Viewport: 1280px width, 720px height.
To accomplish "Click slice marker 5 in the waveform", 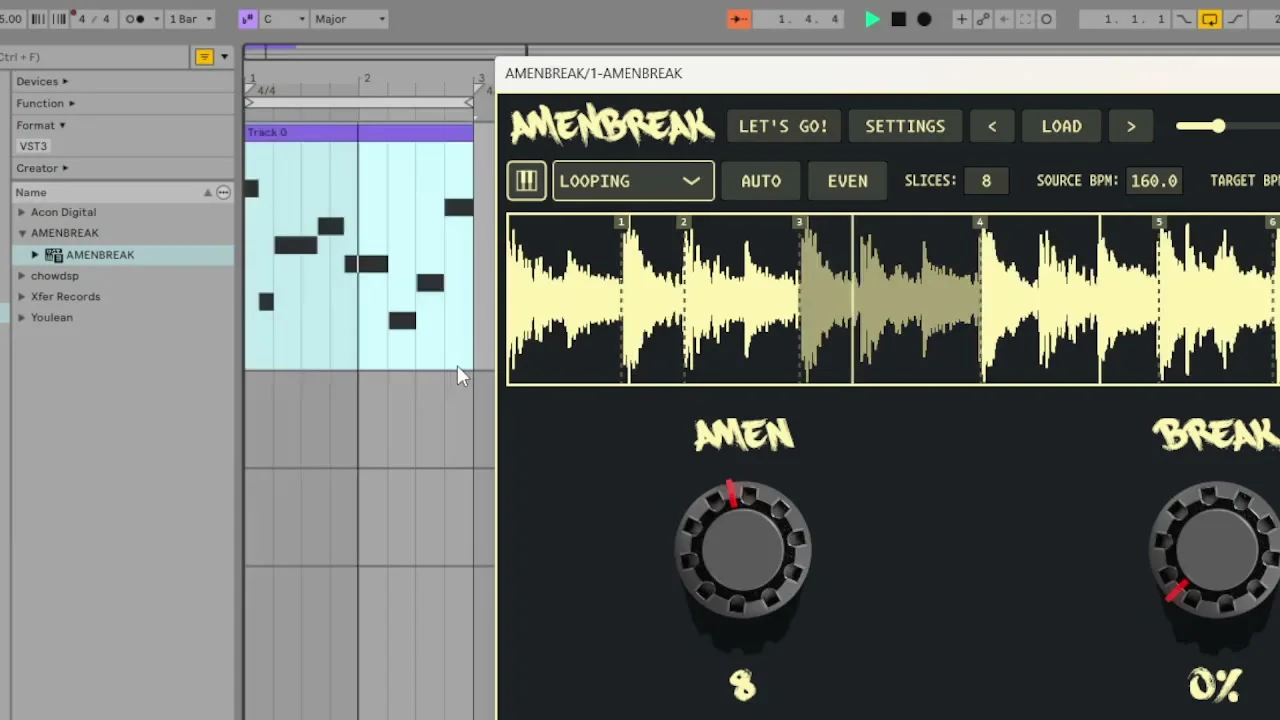I will click(1159, 222).
